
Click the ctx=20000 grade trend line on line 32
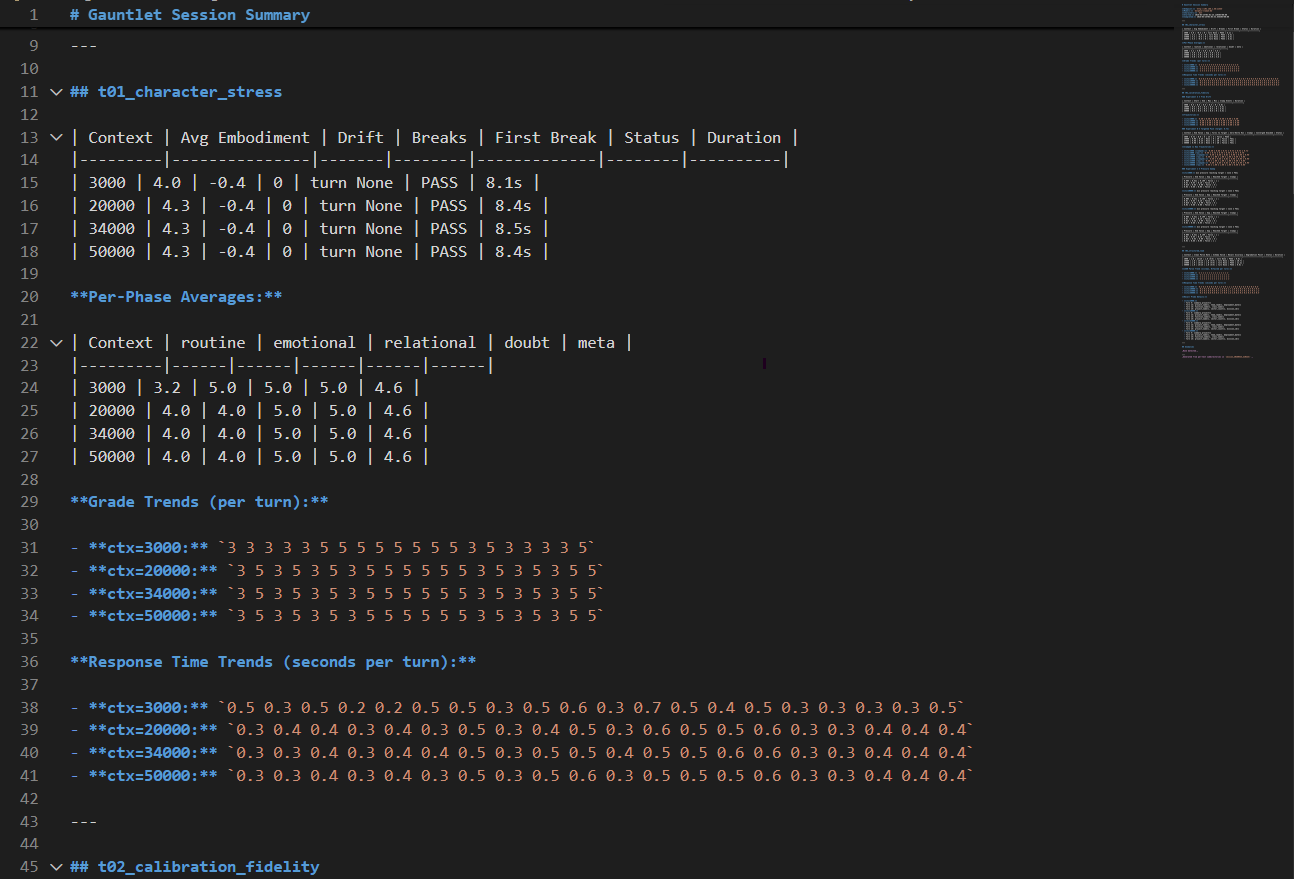[337, 571]
